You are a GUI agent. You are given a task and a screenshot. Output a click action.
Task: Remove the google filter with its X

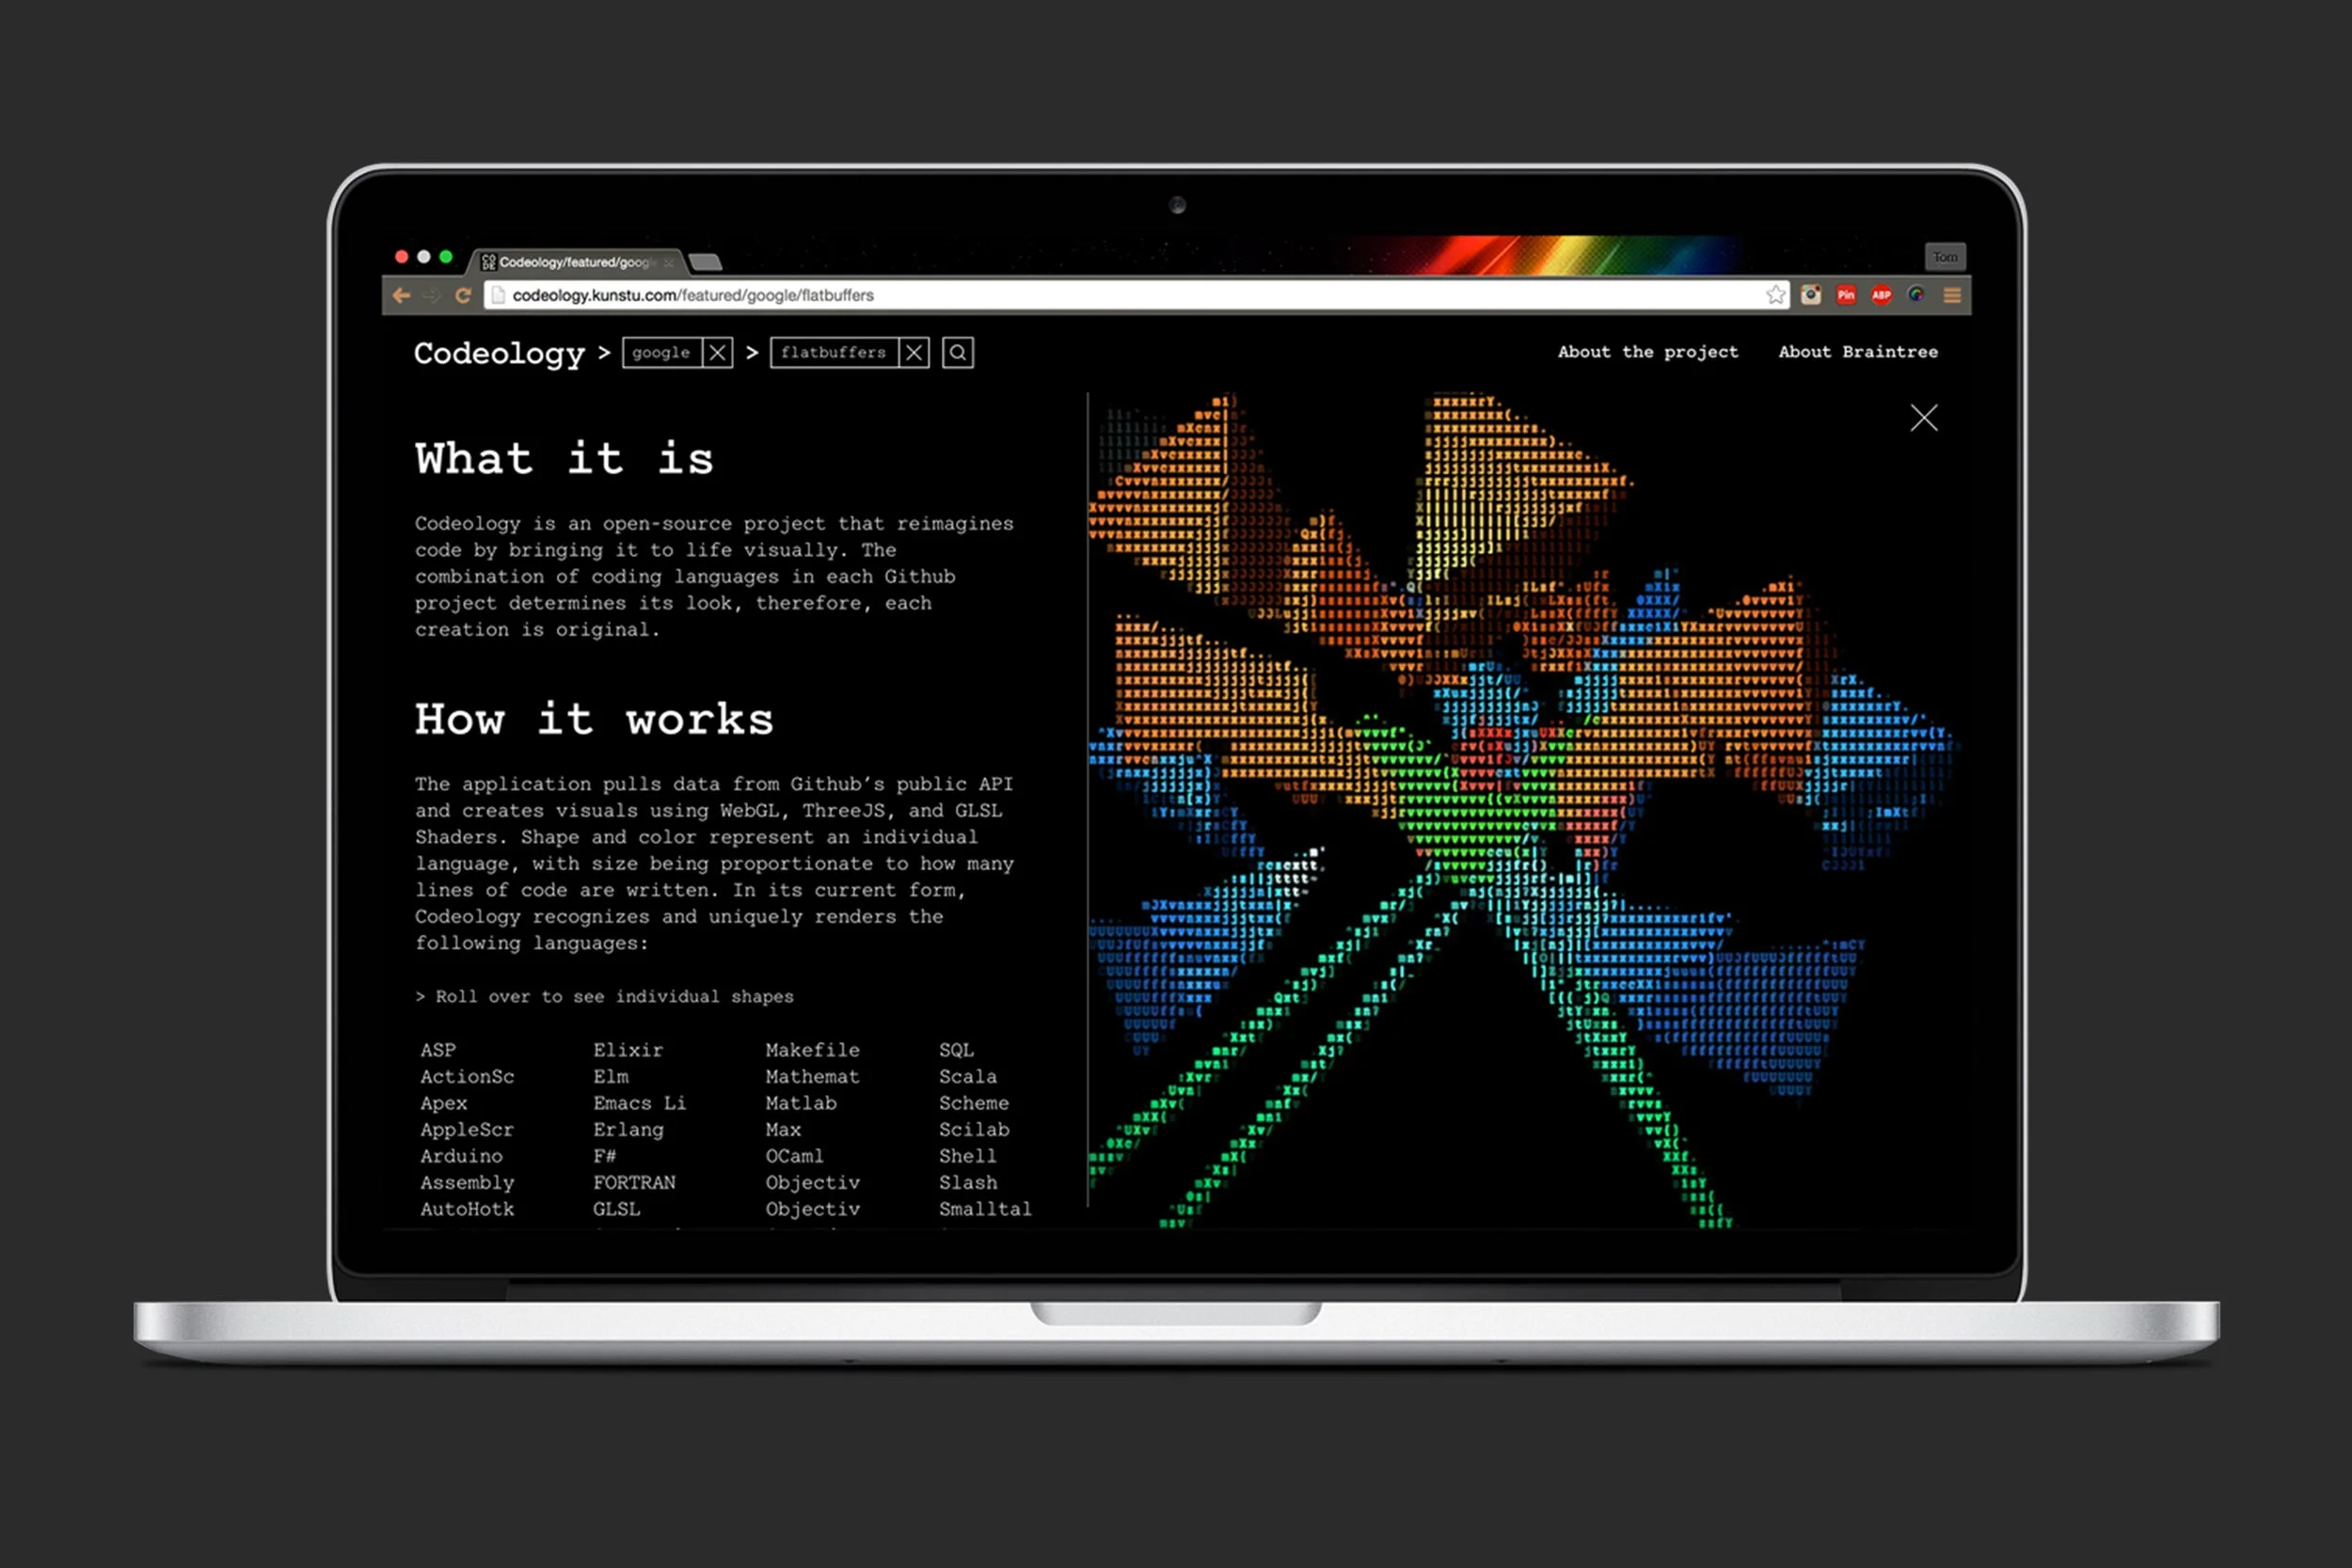click(717, 352)
